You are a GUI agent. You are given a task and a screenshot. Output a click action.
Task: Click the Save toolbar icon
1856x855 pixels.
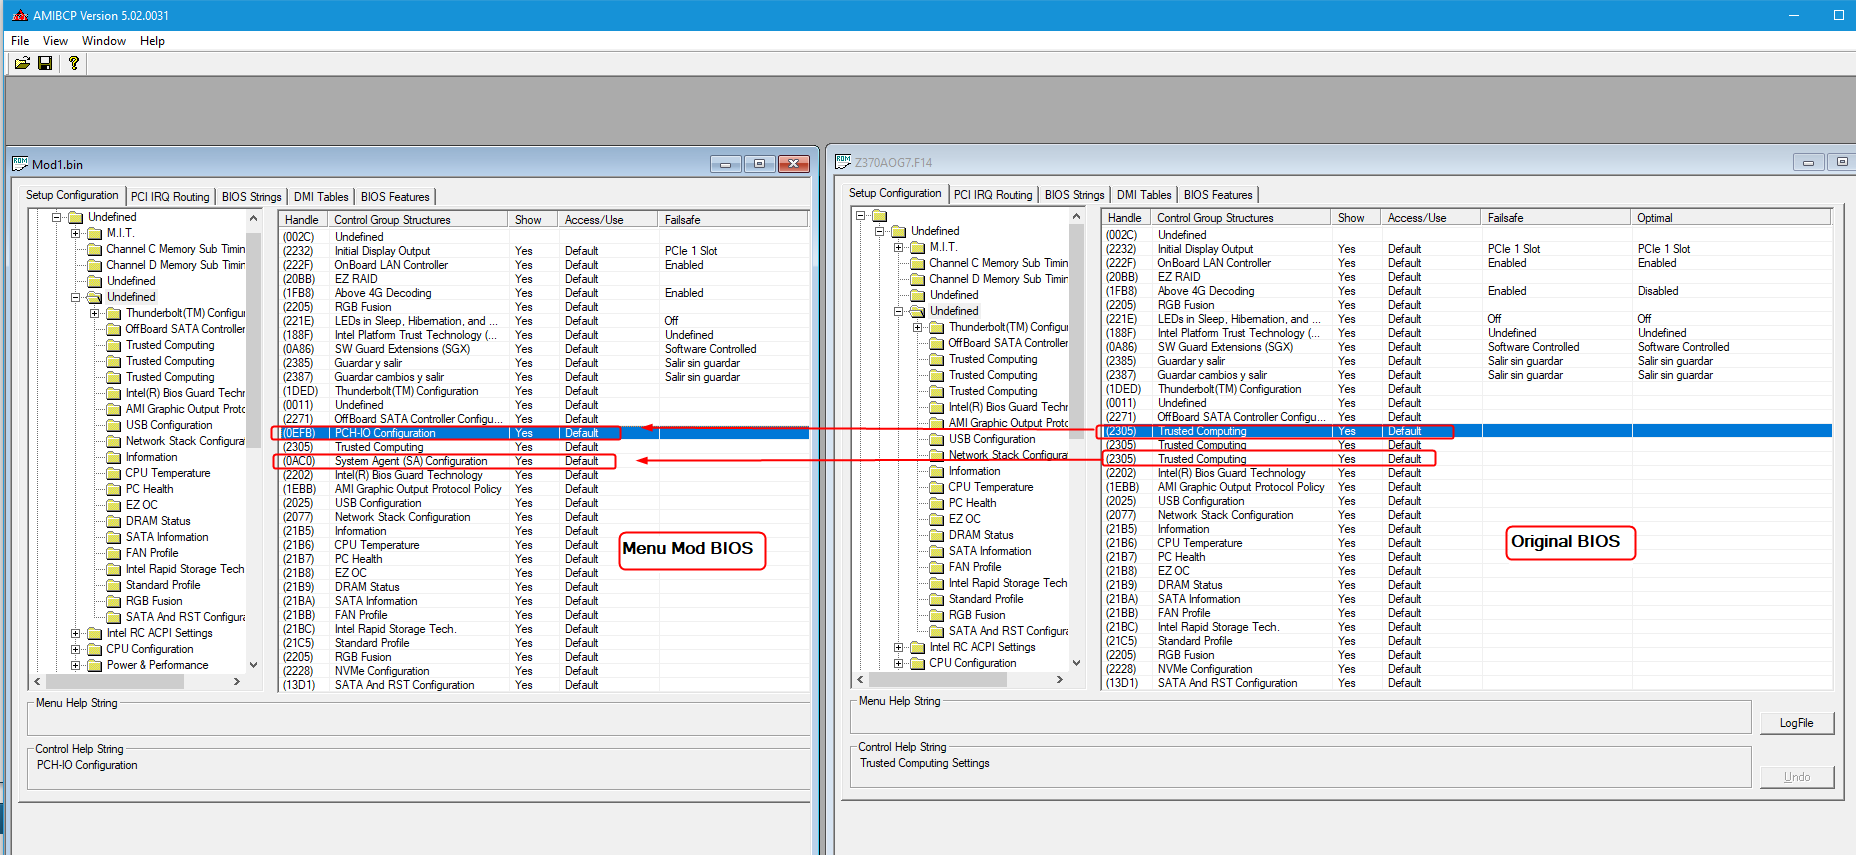click(45, 63)
